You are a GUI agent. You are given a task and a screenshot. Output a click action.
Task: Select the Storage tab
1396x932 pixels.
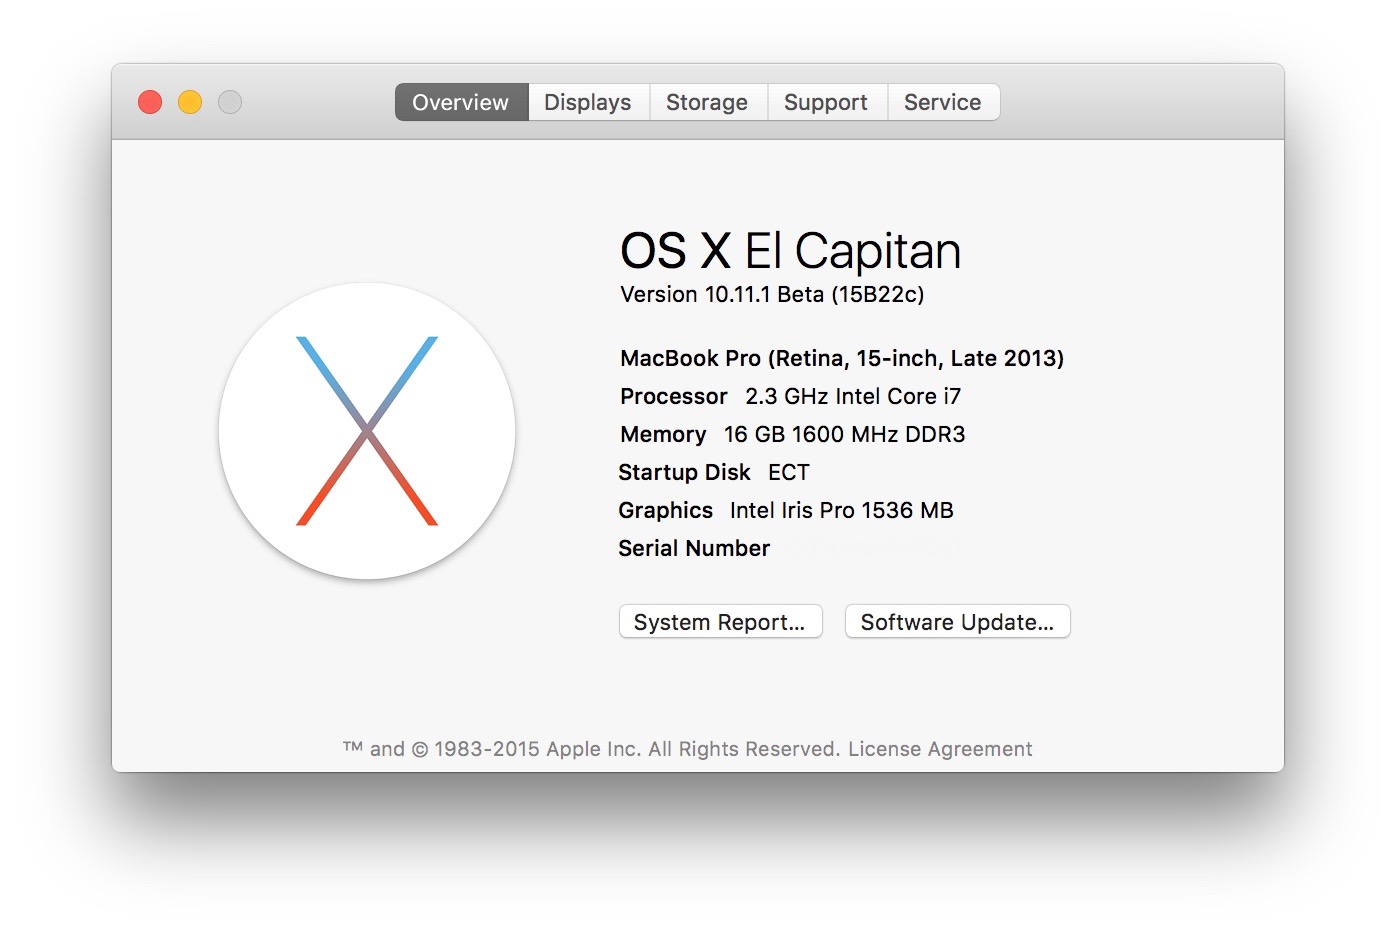pyautogui.click(x=707, y=102)
